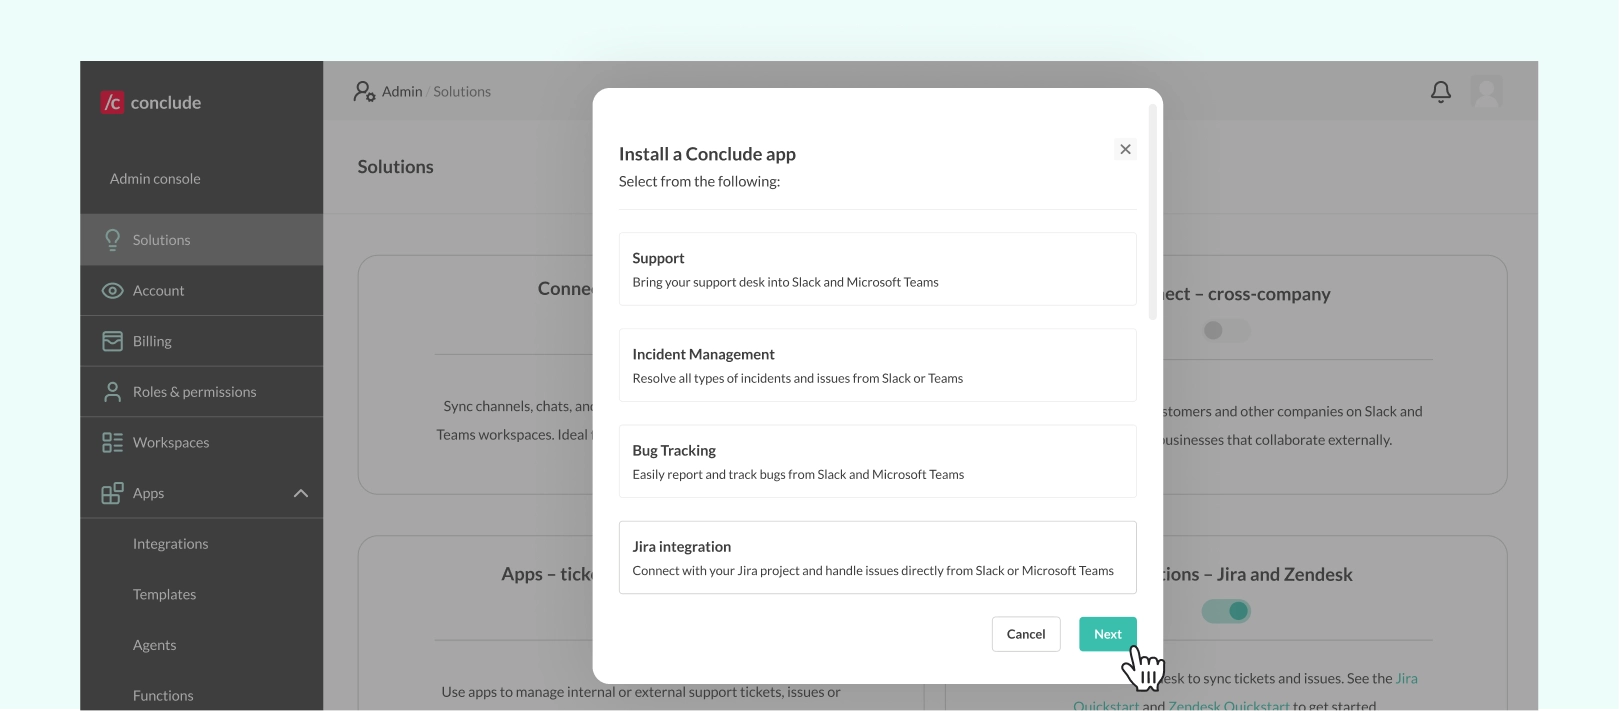Open notifications via bell icon
This screenshot has width=1619, height=711.
pos(1441,92)
